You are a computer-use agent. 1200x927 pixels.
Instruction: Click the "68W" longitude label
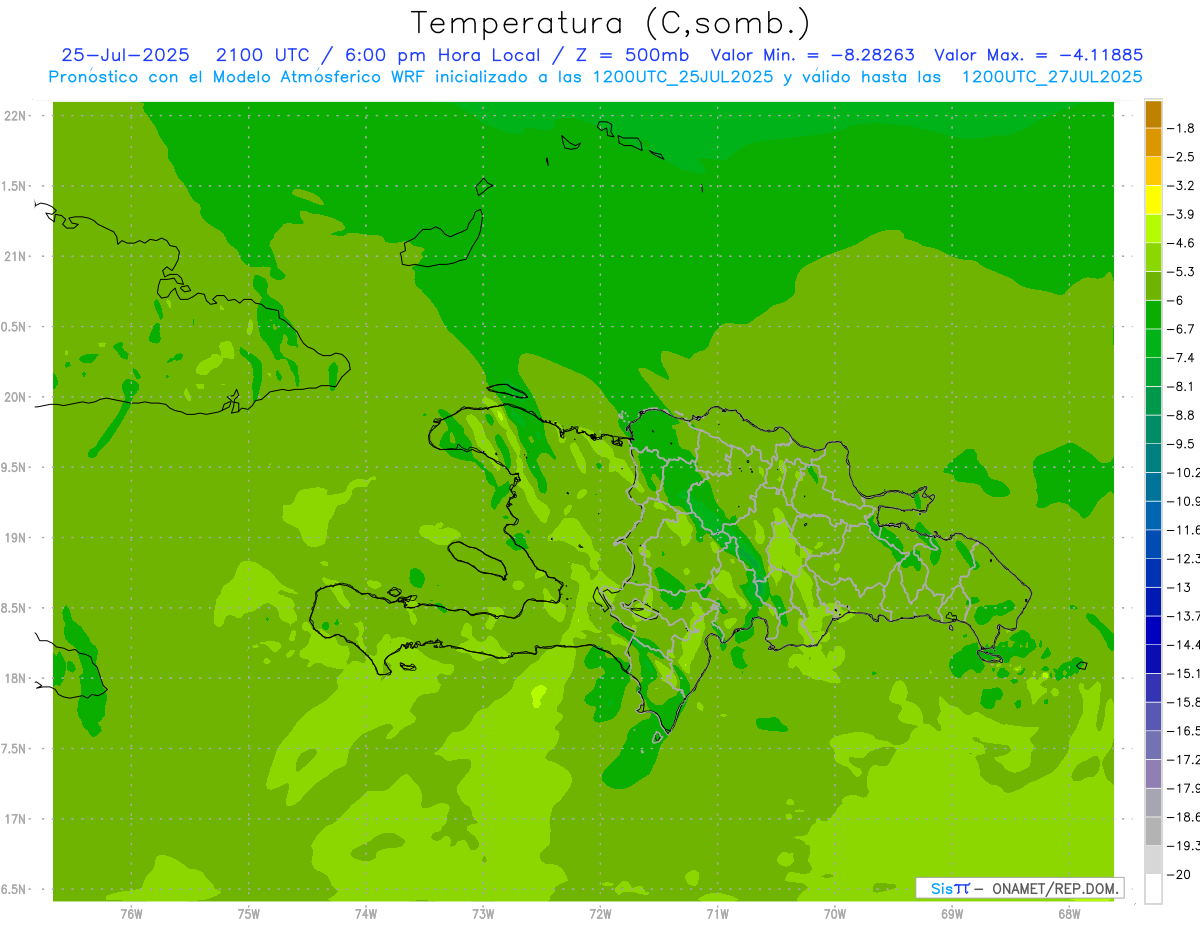(x=1069, y=913)
